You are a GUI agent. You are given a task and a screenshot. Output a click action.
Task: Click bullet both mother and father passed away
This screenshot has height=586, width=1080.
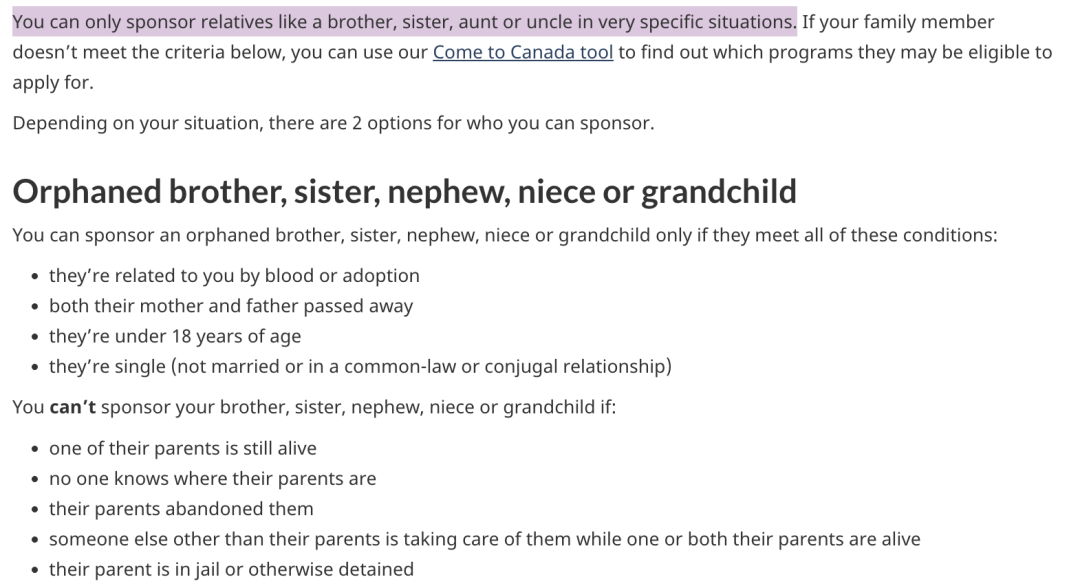point(231,306)
